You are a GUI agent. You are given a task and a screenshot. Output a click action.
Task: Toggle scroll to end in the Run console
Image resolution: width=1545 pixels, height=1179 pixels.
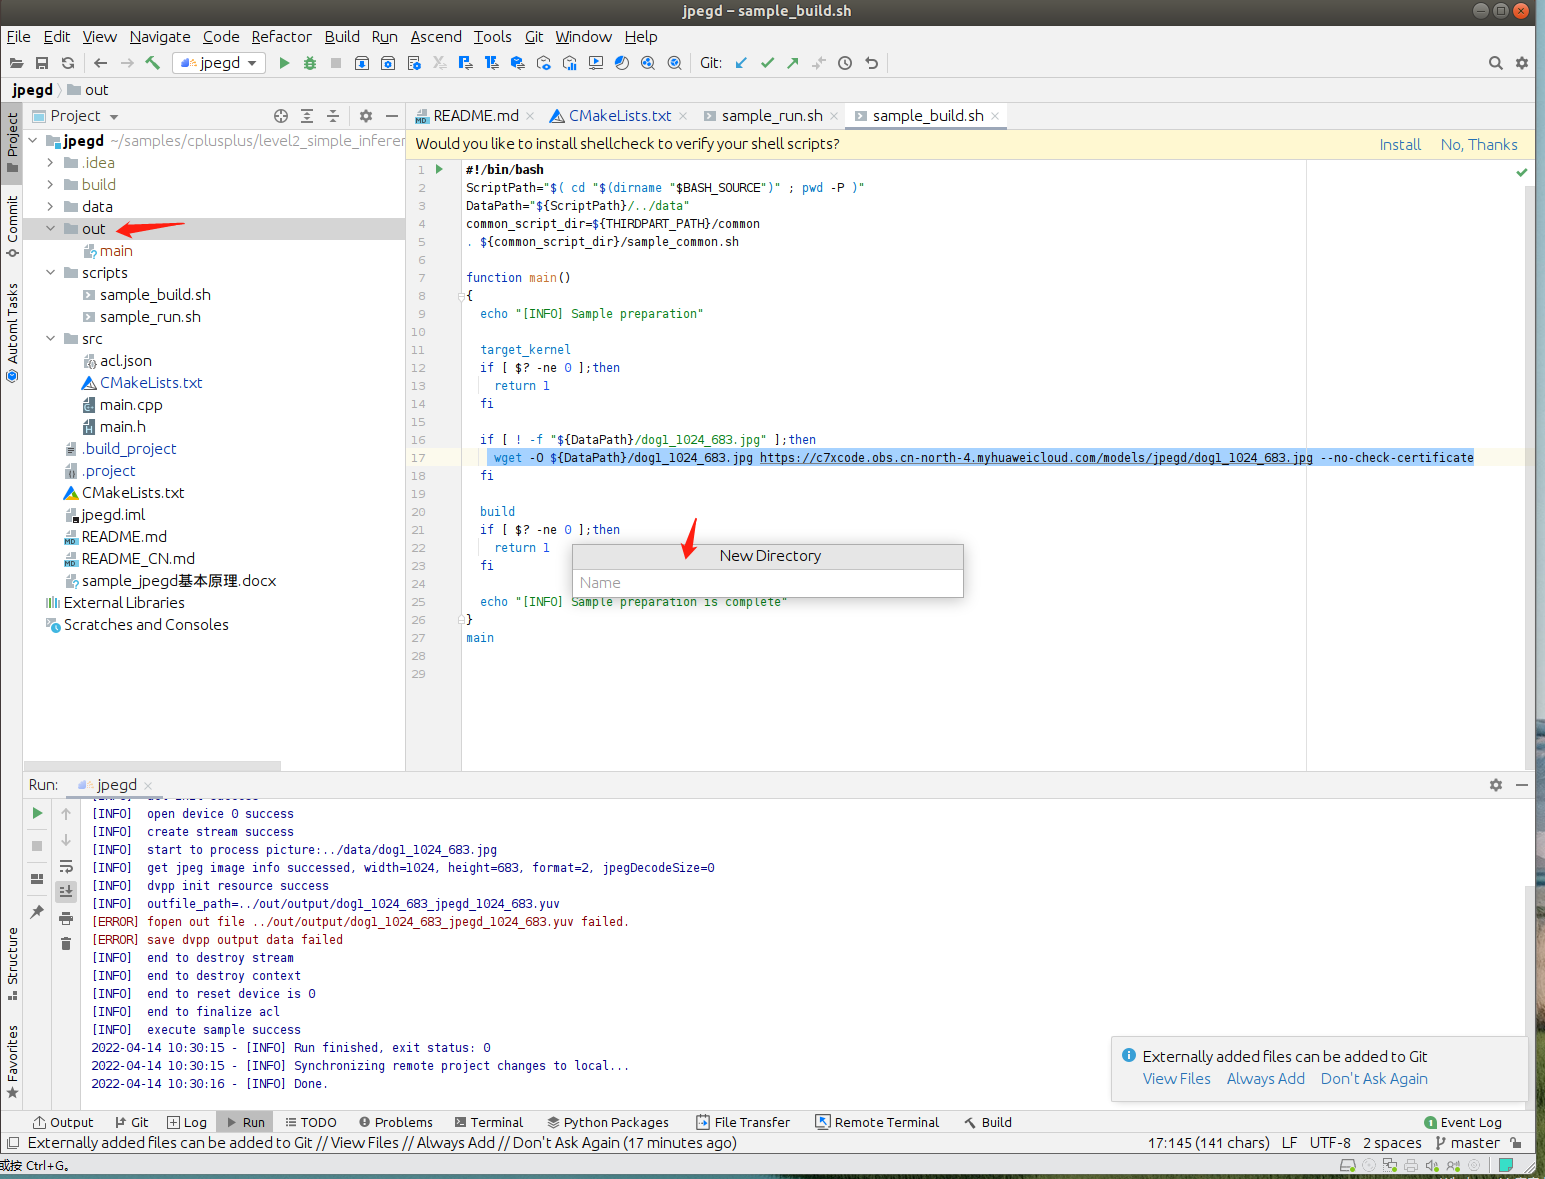[x=66, y=891]
